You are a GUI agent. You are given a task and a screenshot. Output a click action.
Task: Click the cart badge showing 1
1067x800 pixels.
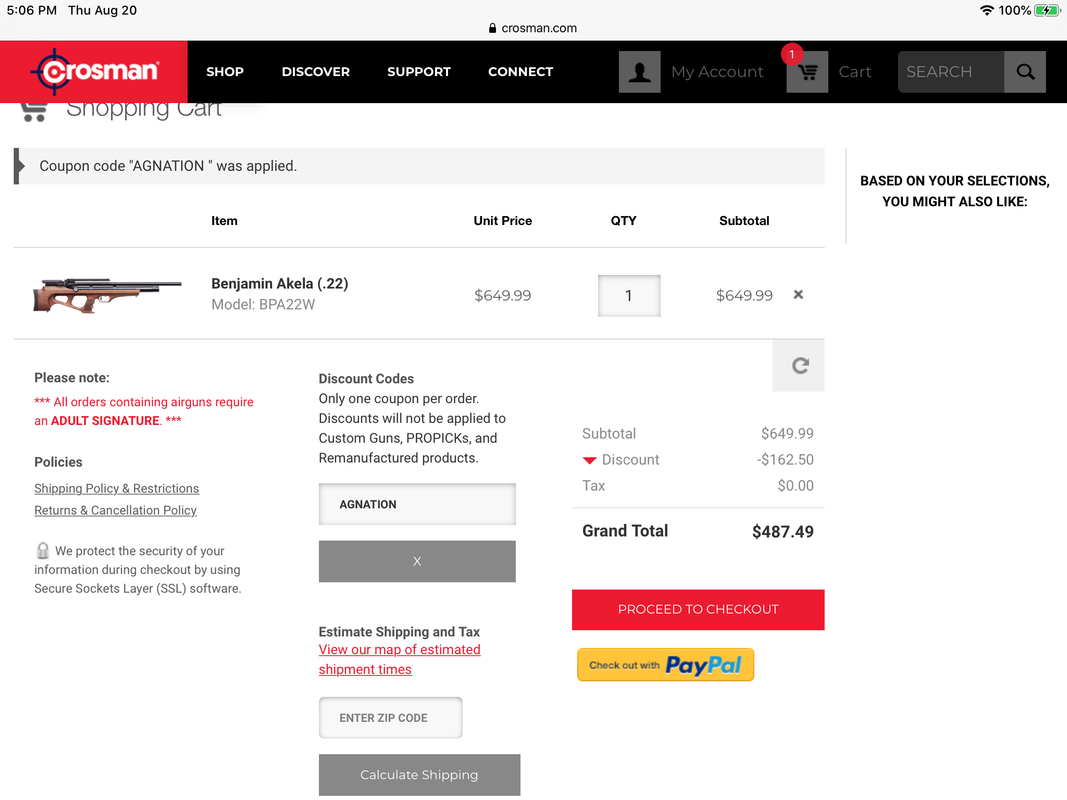point(792,54)
